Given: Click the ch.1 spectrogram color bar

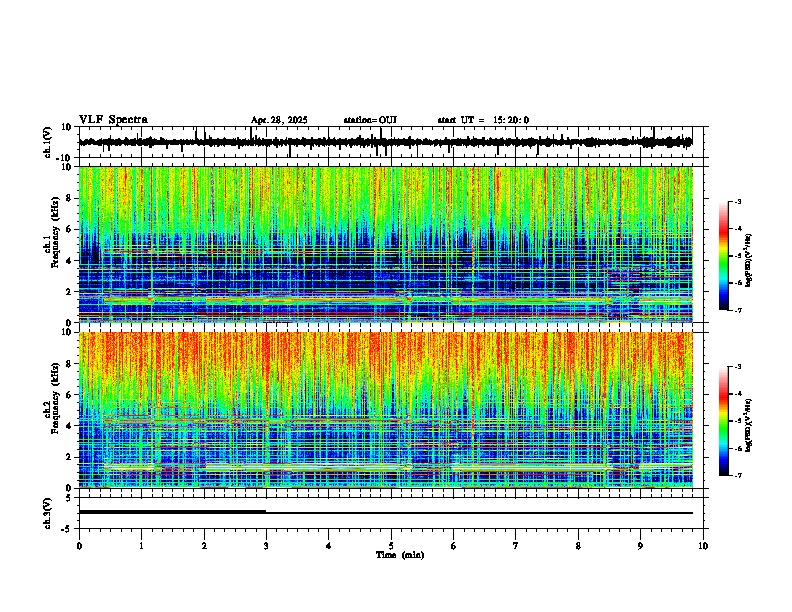Looking at the screenshot, I should click(x=724, y=256).
